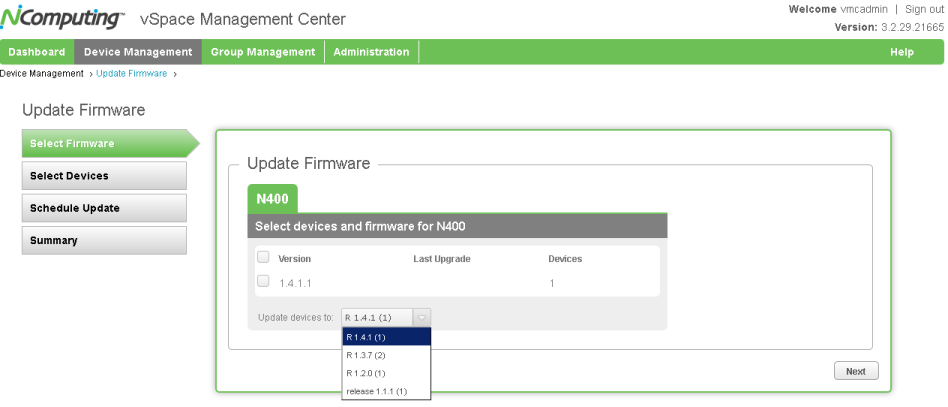Toggle the Update devices to dropdown arrow
Screen dimensions: 948x407
coord(422,317)
